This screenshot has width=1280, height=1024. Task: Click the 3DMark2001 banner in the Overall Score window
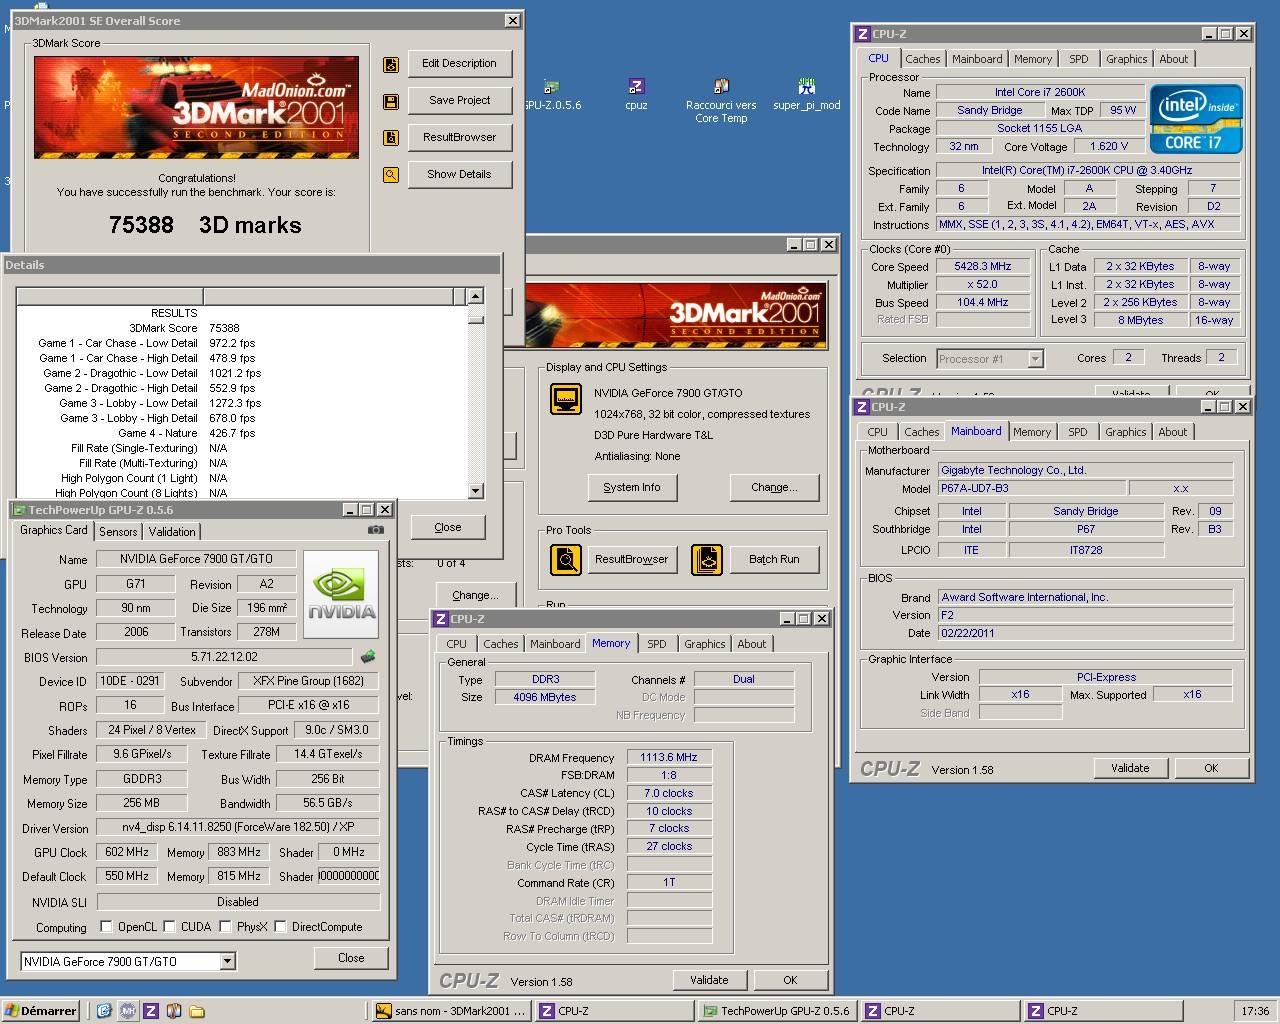(x=196, y=107)
